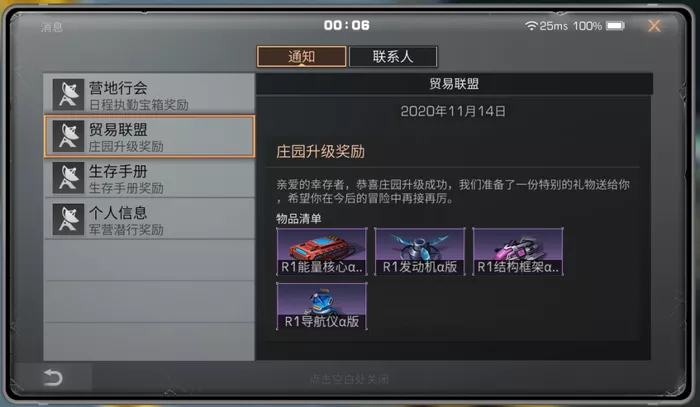Close the message panel with orange X
700x407 pixels.
pos(654,26)
